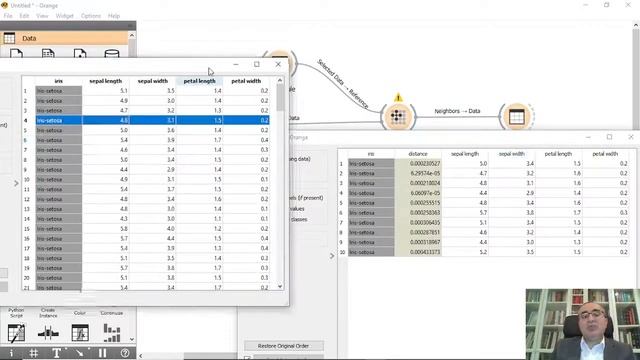Click row 20 row number in front table
The height and width of the screenshot is (360, 640).
pos(26,278)
